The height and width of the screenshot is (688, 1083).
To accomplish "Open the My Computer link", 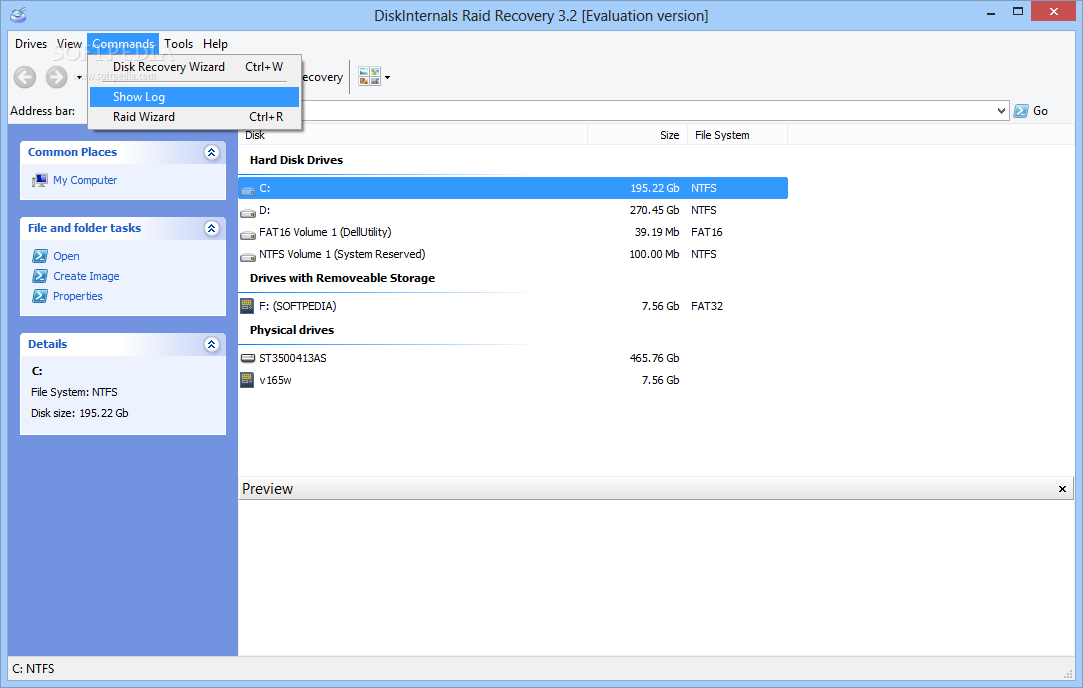I will tap(85, 180).
